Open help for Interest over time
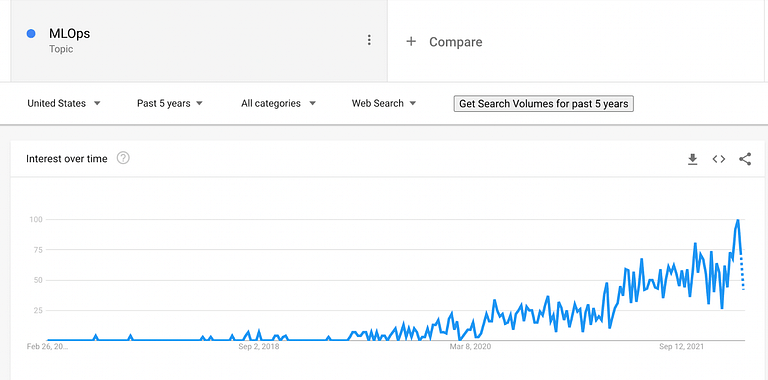Viewport: 768px width, 380px height. tap(123, 158)
